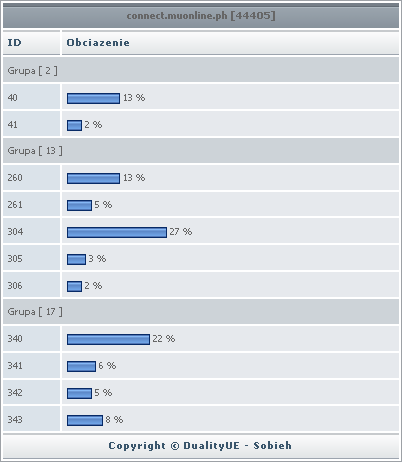
Task: Click the 5 % load bar for ID 261
Action: (x=79, y=205)
